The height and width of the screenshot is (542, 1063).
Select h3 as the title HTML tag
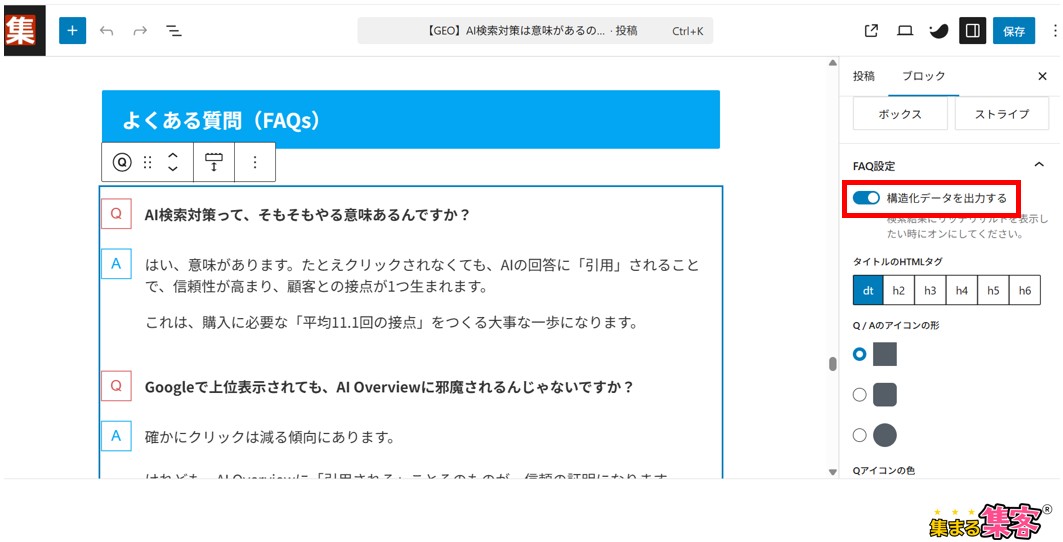tap(930, 290)
